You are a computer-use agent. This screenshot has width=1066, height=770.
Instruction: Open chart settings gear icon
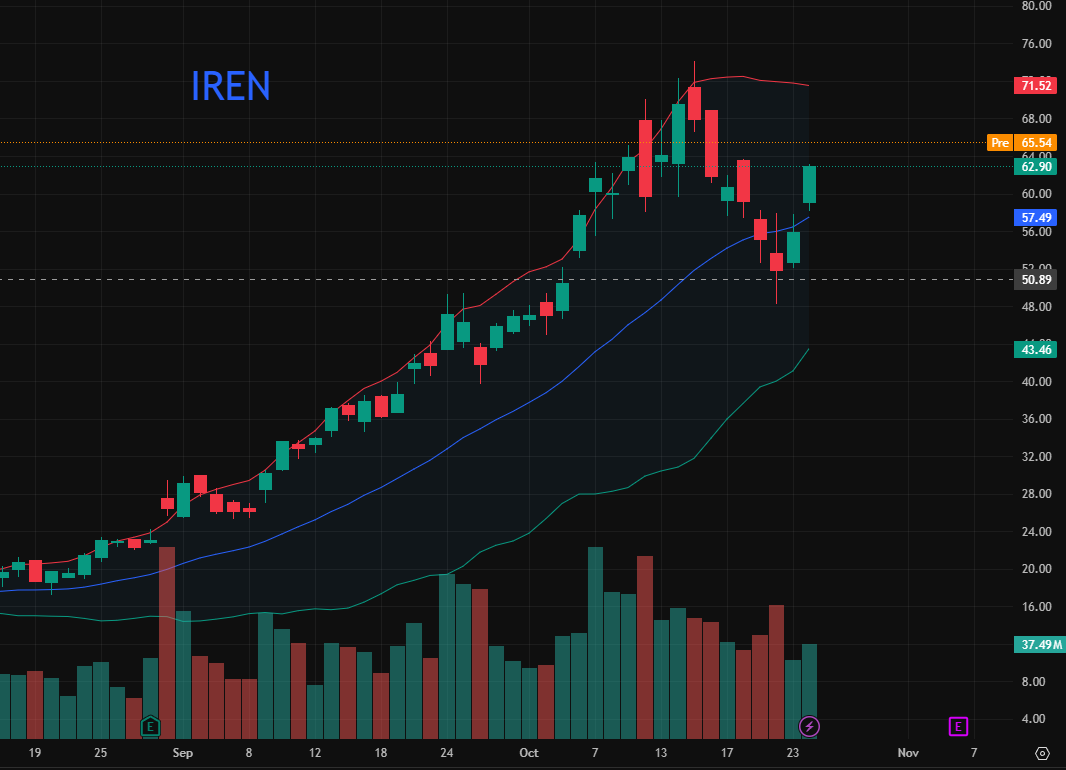(x=1042, y=753)
